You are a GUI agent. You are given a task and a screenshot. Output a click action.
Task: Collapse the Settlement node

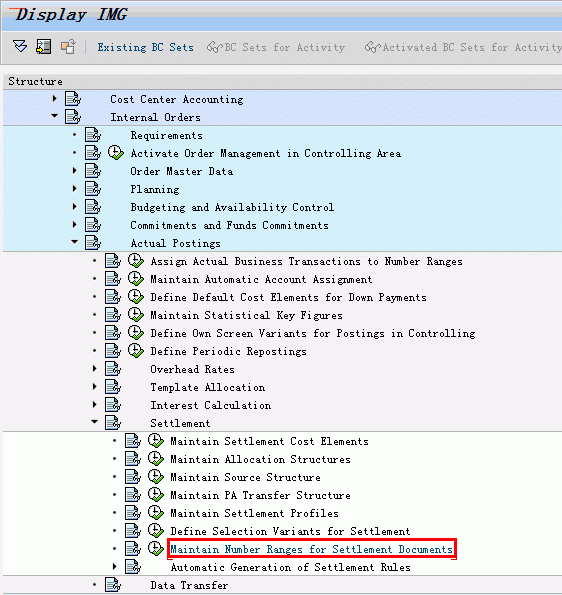(94, 422)
